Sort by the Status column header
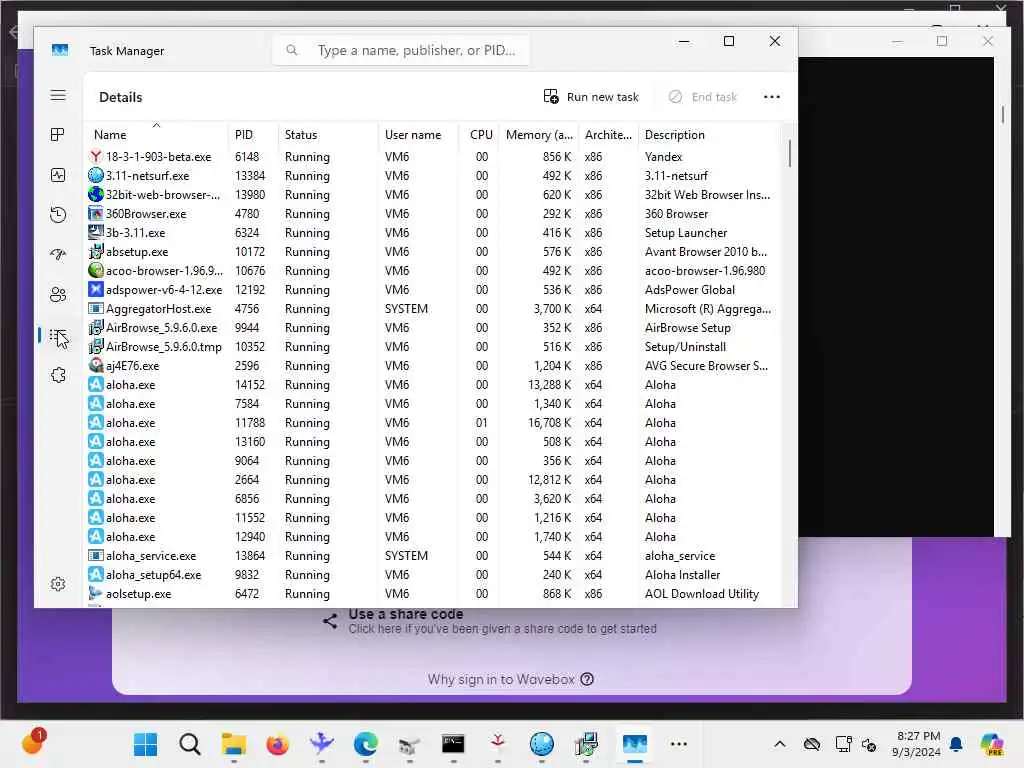This screenshot has width=1024, height=768. tap(328, 135)
